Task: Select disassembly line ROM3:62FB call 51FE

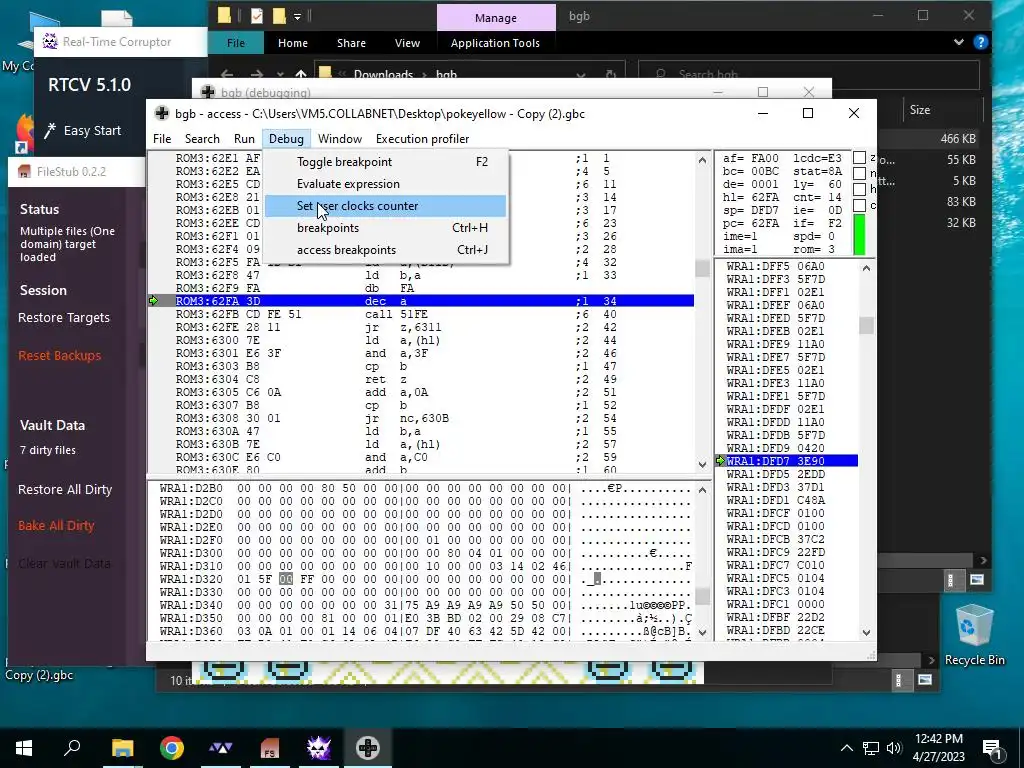Action: click(x=421, y=314)
